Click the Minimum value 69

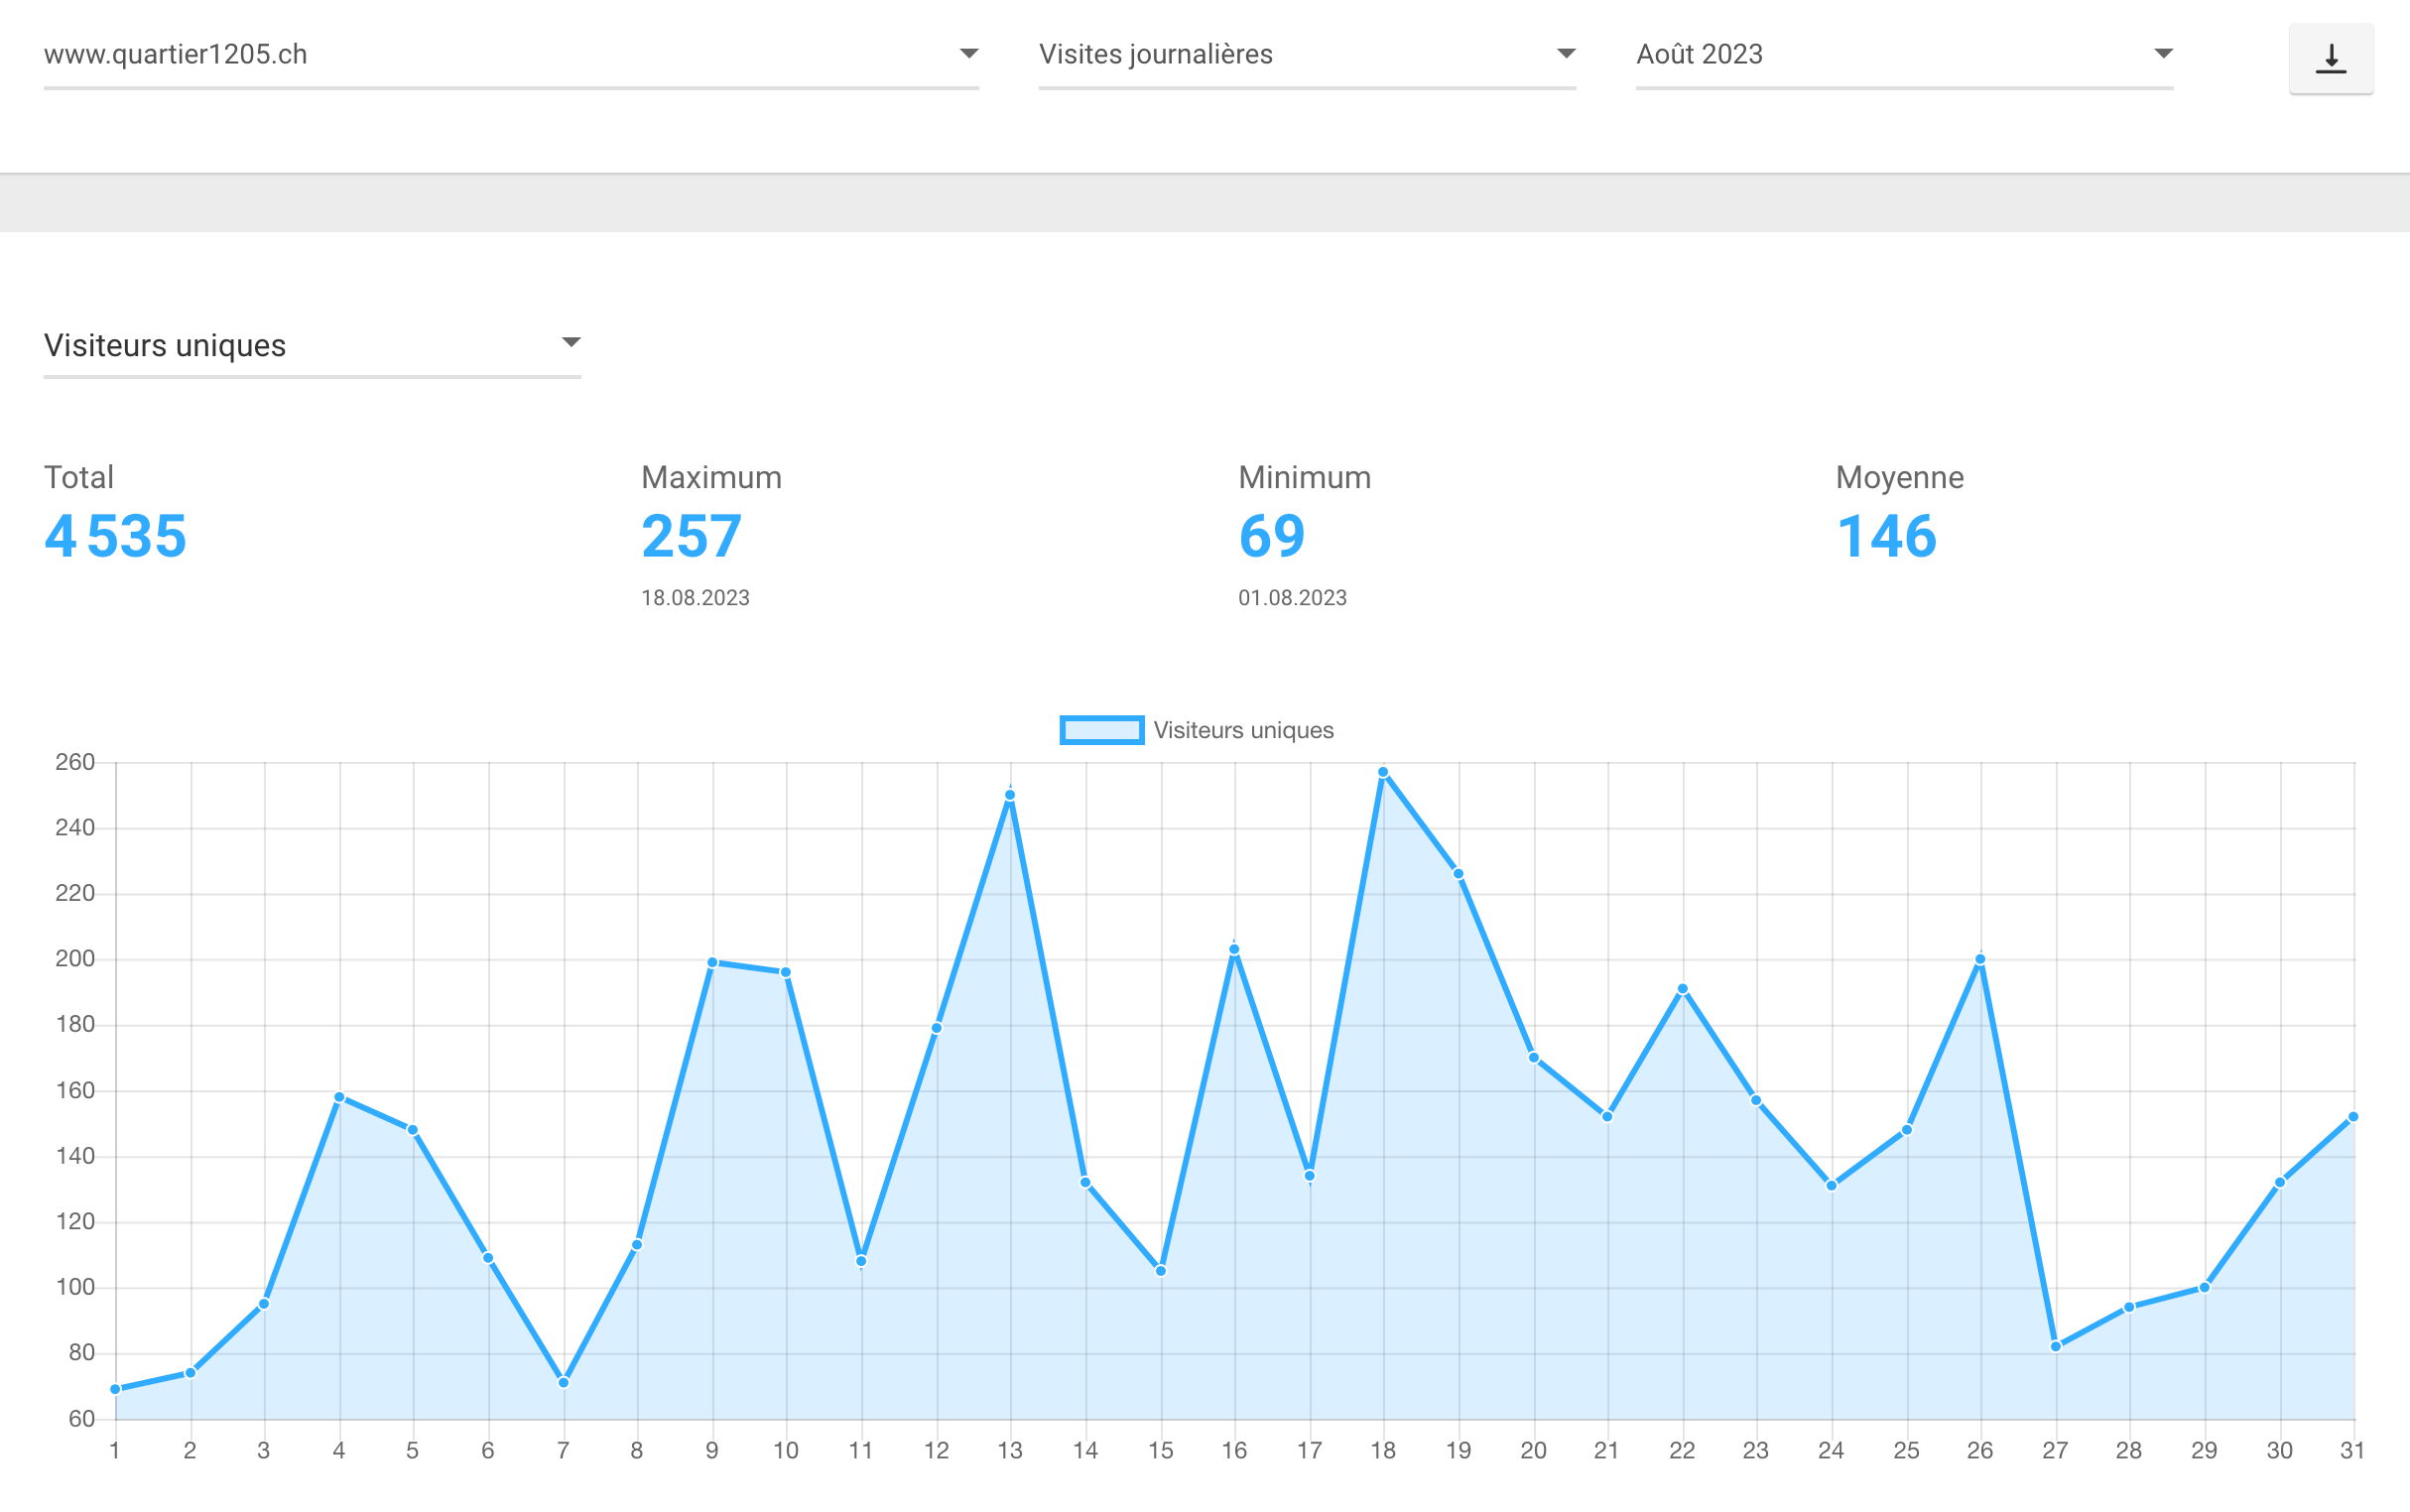point(1271,536)
